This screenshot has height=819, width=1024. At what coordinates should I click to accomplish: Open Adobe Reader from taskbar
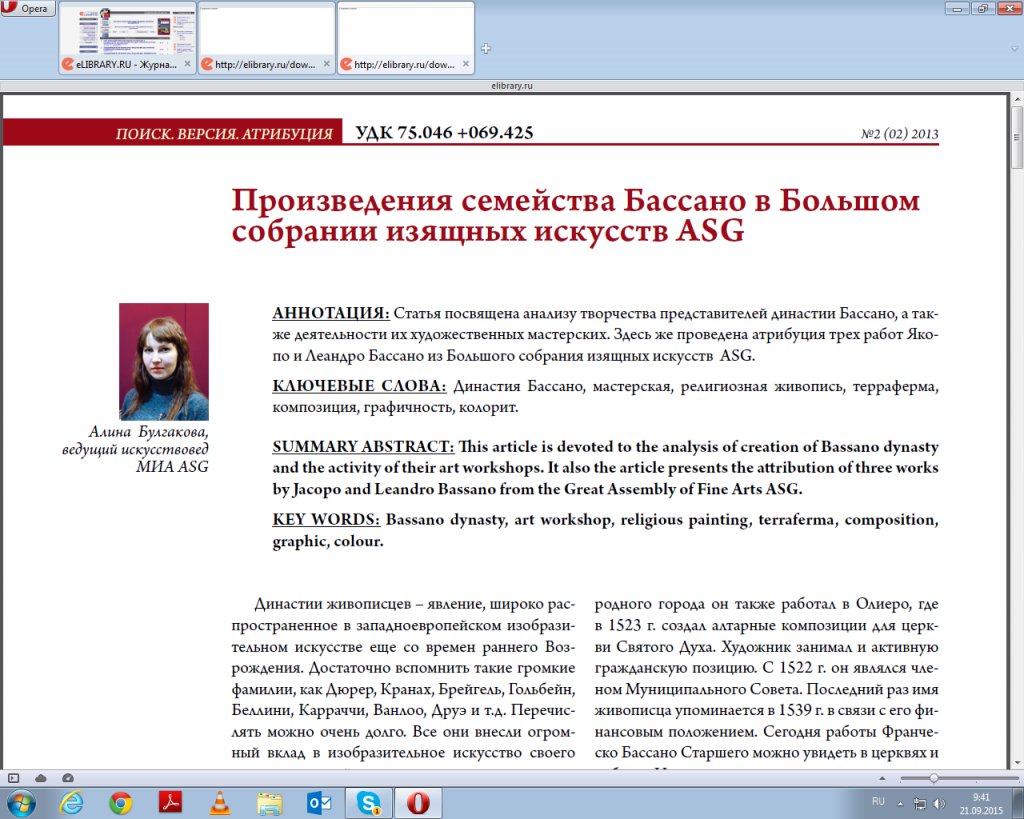click(170, 803)
